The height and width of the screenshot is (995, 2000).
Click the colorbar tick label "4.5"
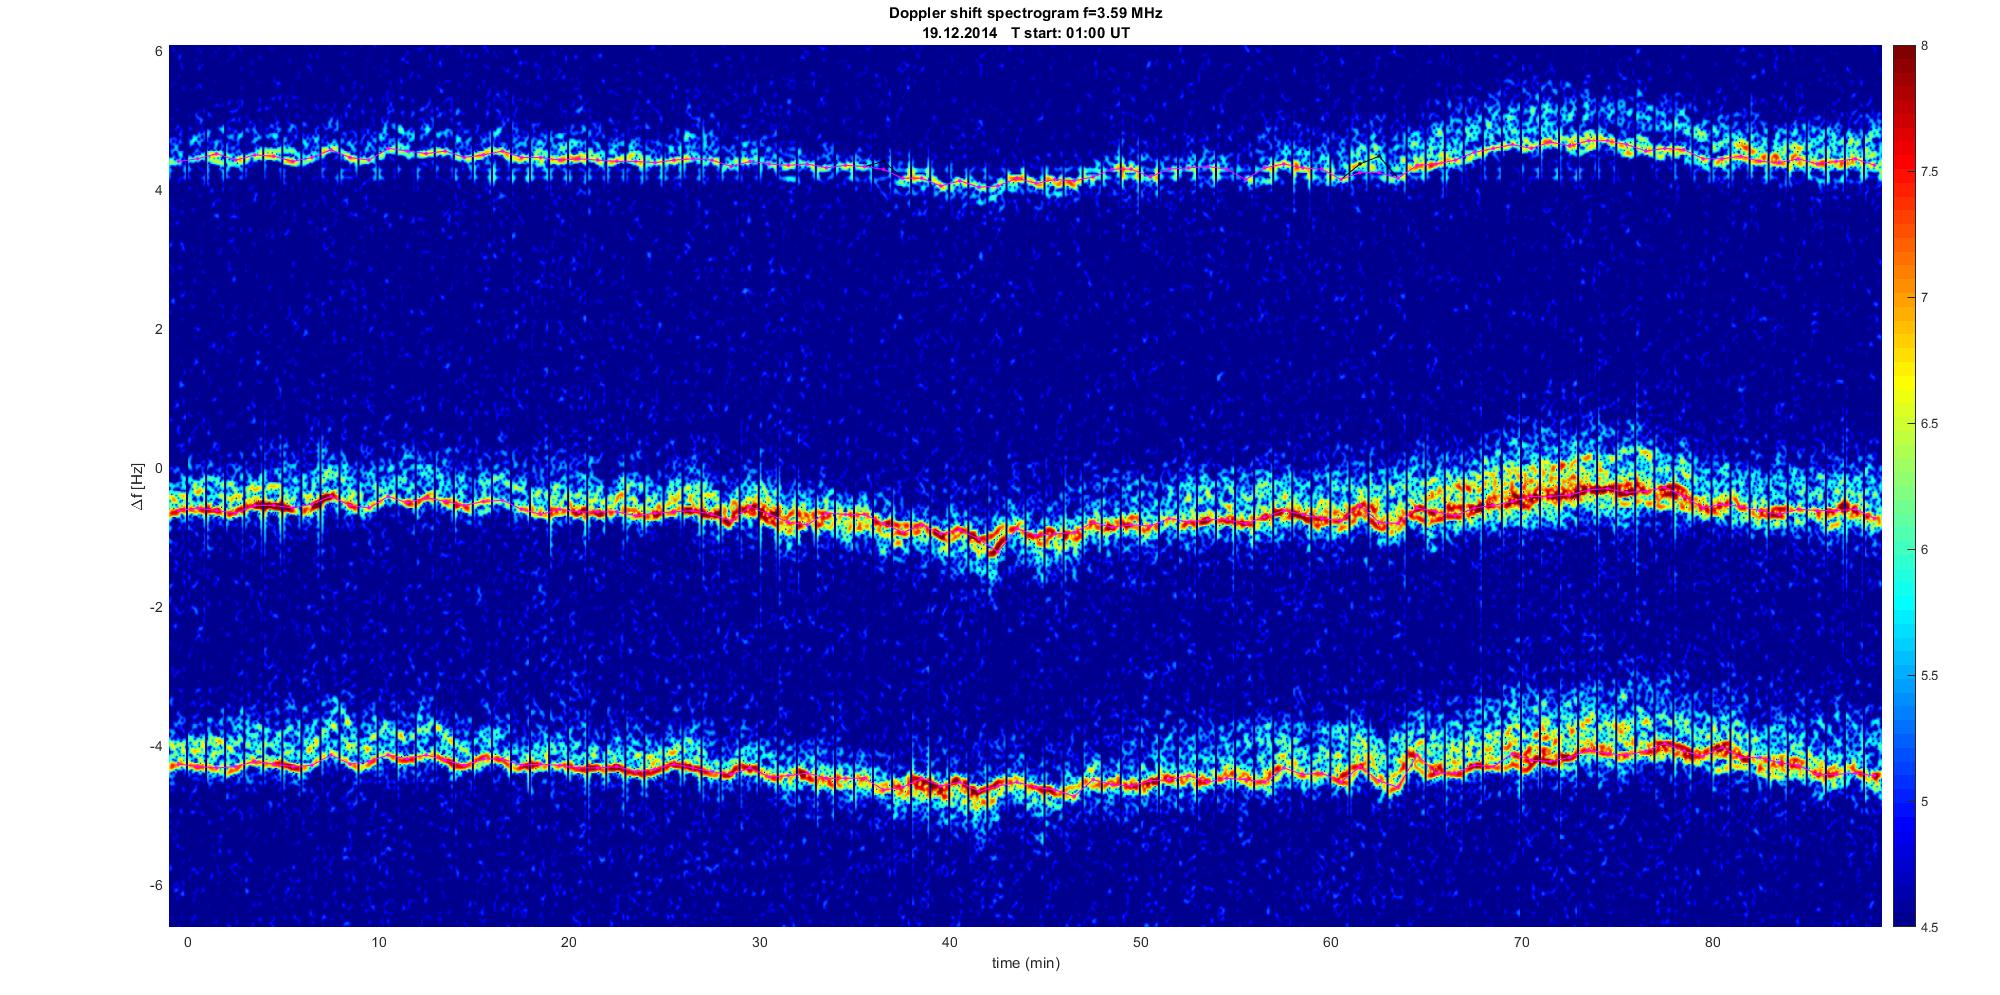1929,927
